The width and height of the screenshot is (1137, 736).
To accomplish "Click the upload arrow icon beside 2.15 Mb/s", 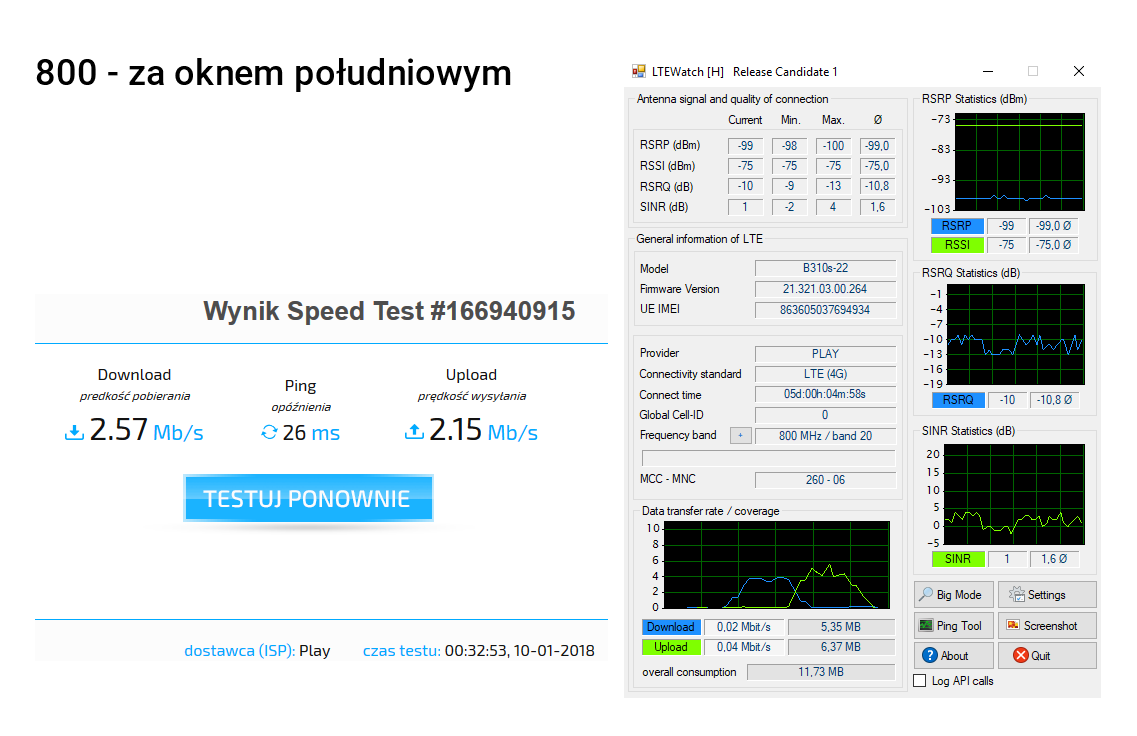I will tap(414, 431).
